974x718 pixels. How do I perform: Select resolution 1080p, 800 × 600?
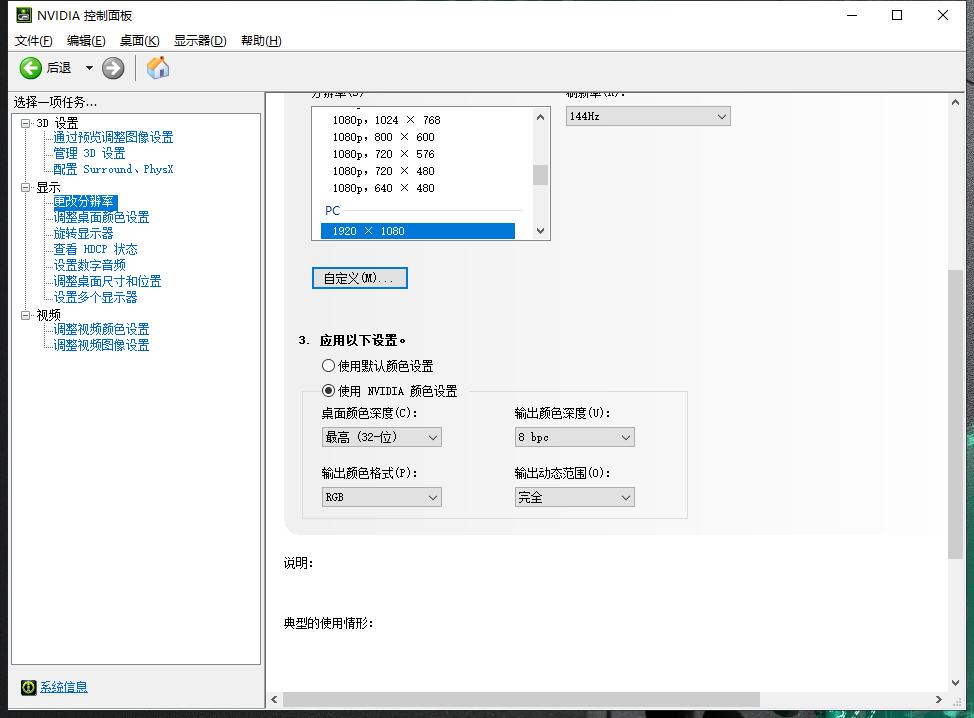click(x=383, y=137)
